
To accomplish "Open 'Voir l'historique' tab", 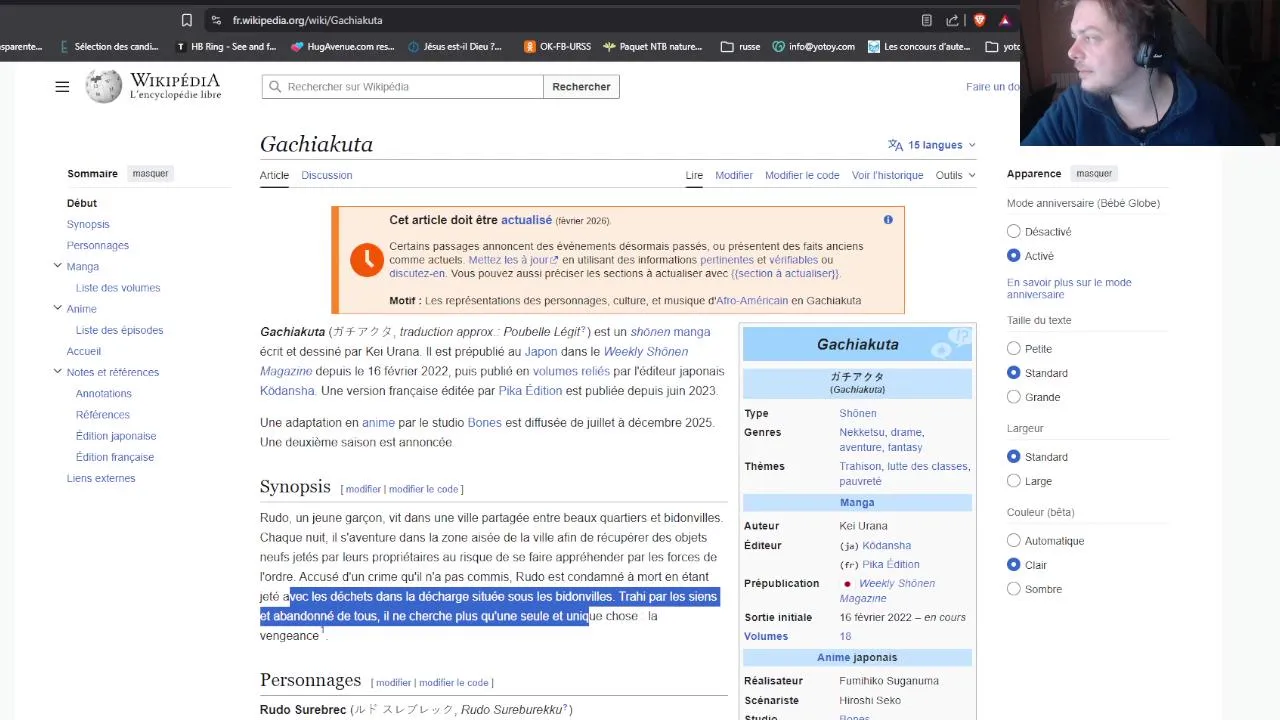I will pos(888,175).
